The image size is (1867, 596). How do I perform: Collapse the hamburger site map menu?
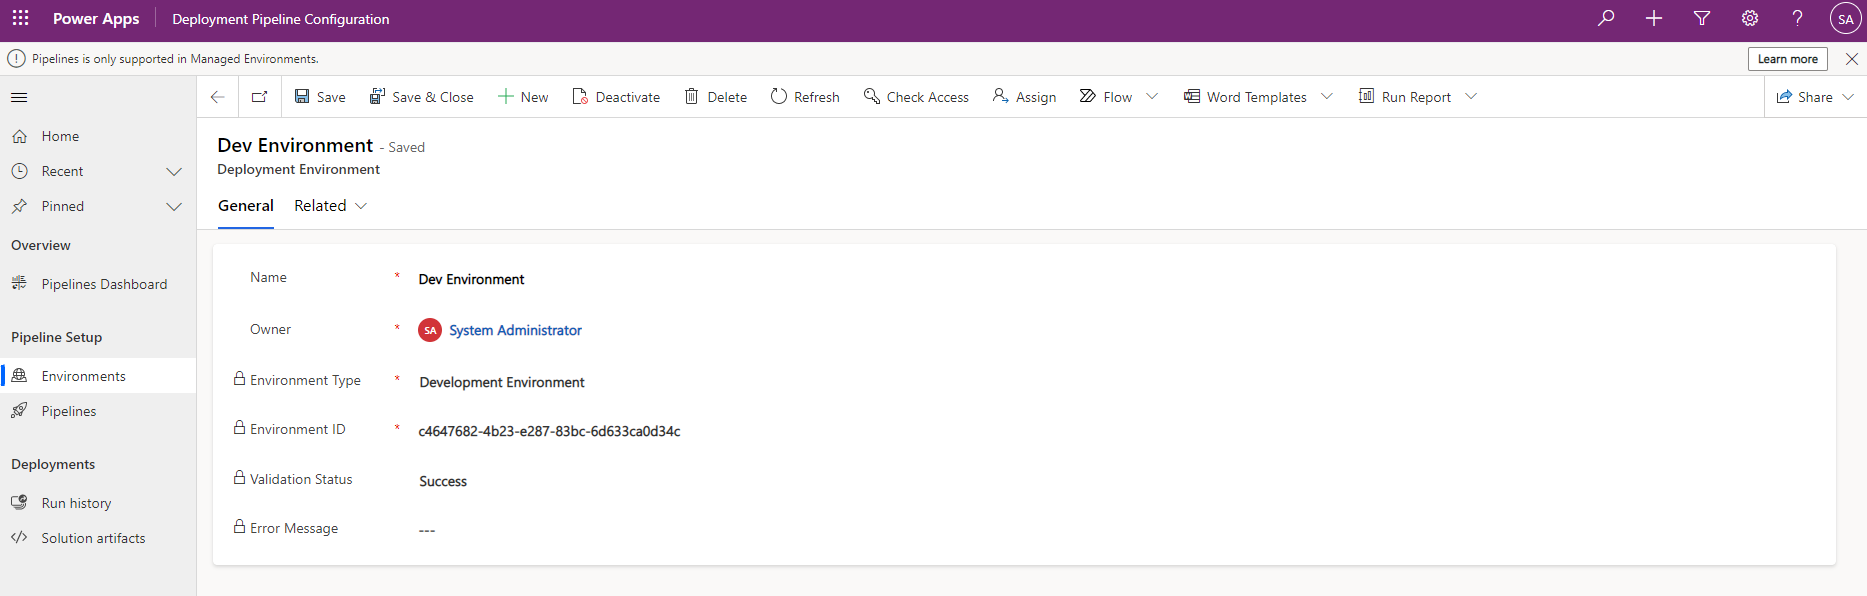[x=19, y=97]
